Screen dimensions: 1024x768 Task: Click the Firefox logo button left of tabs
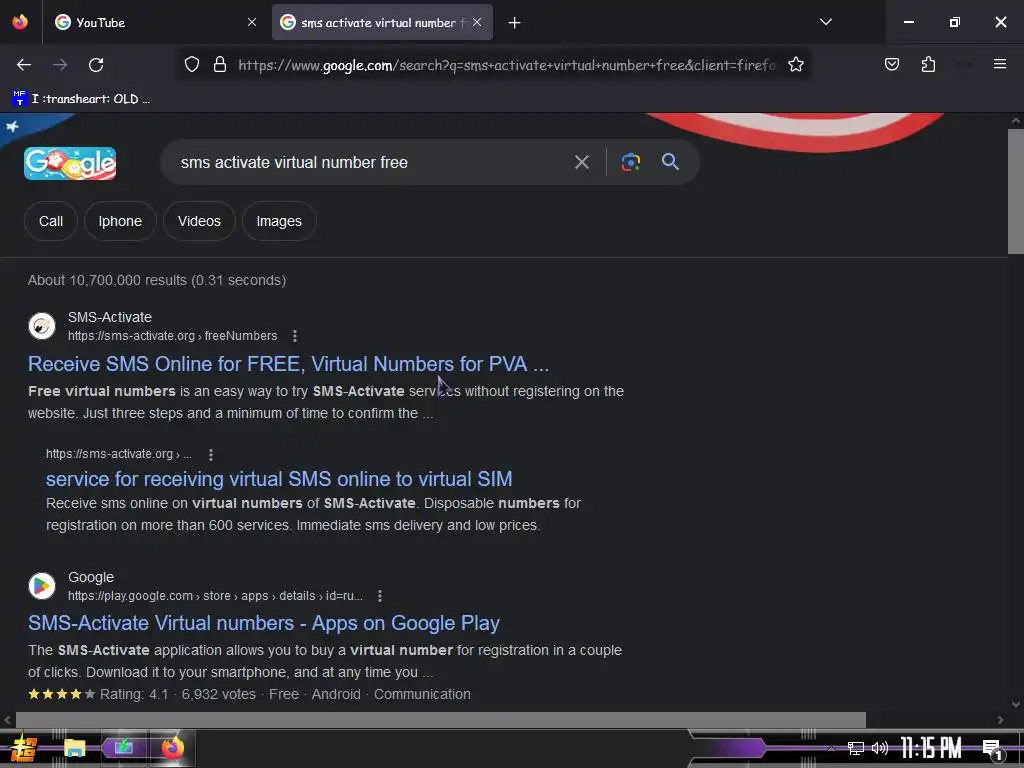[20, 22]
